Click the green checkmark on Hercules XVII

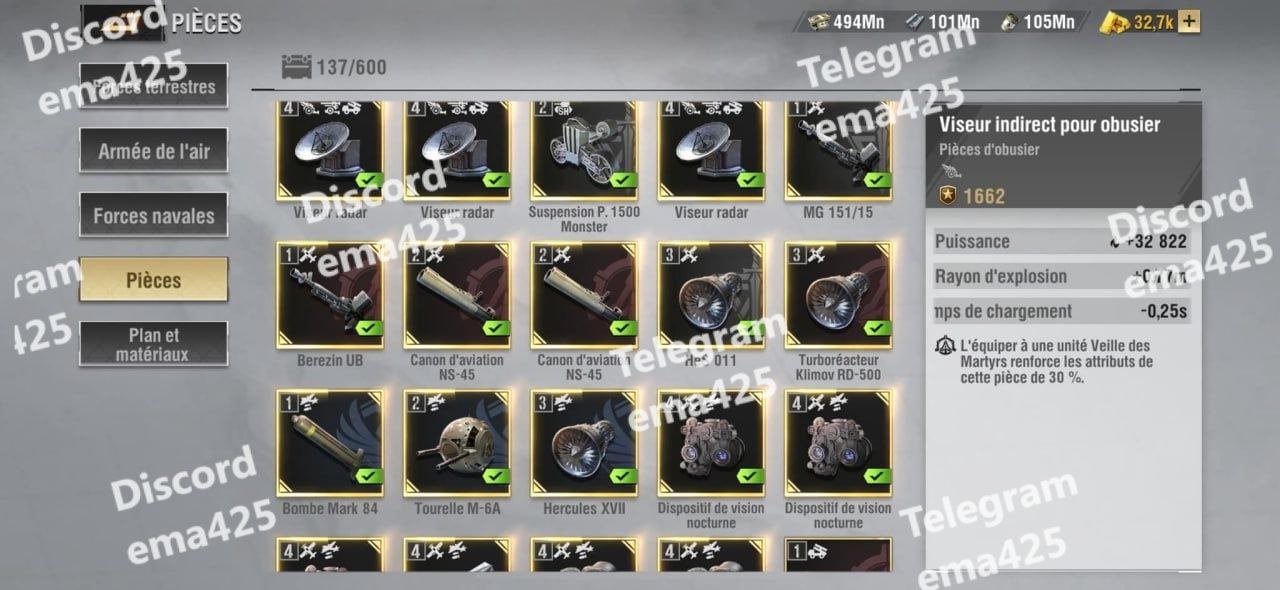(x=623, y=476)
